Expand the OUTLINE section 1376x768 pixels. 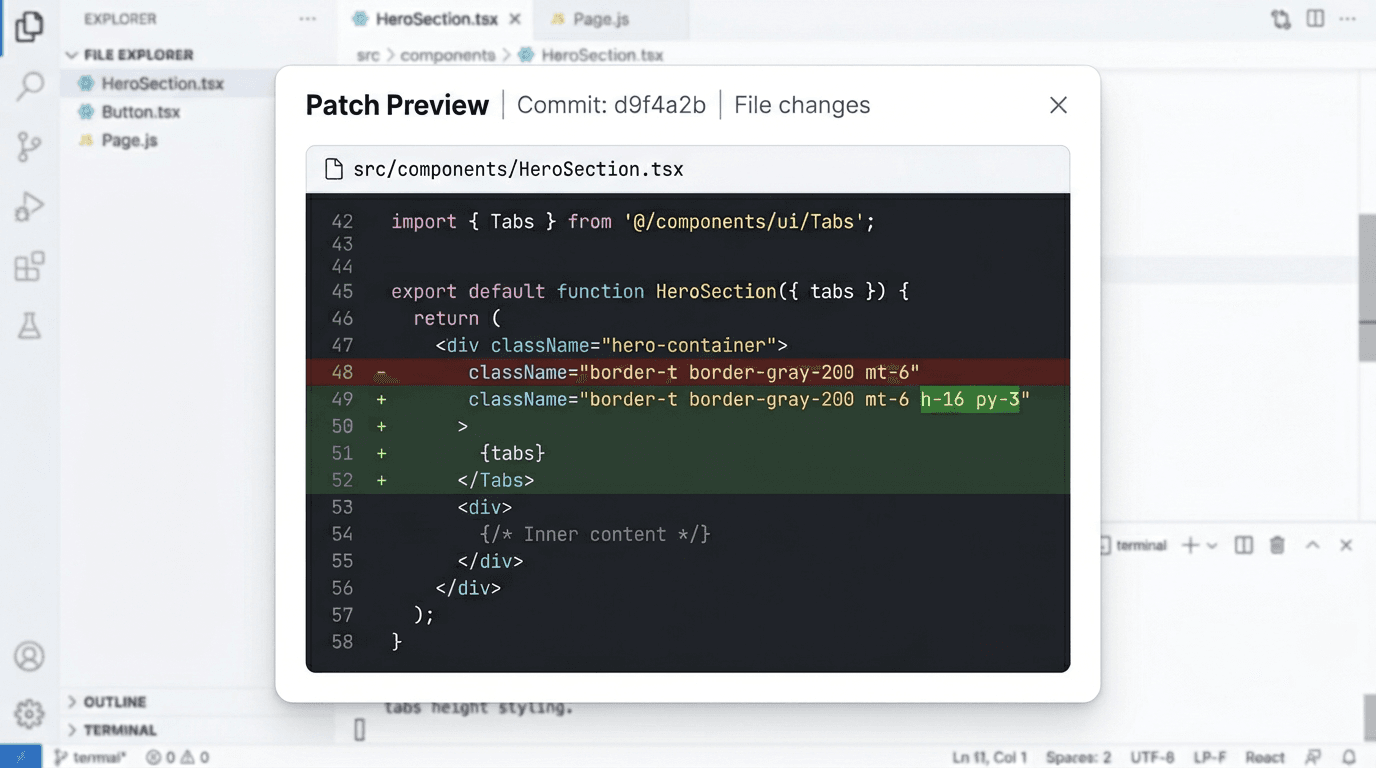pos(107,702)
